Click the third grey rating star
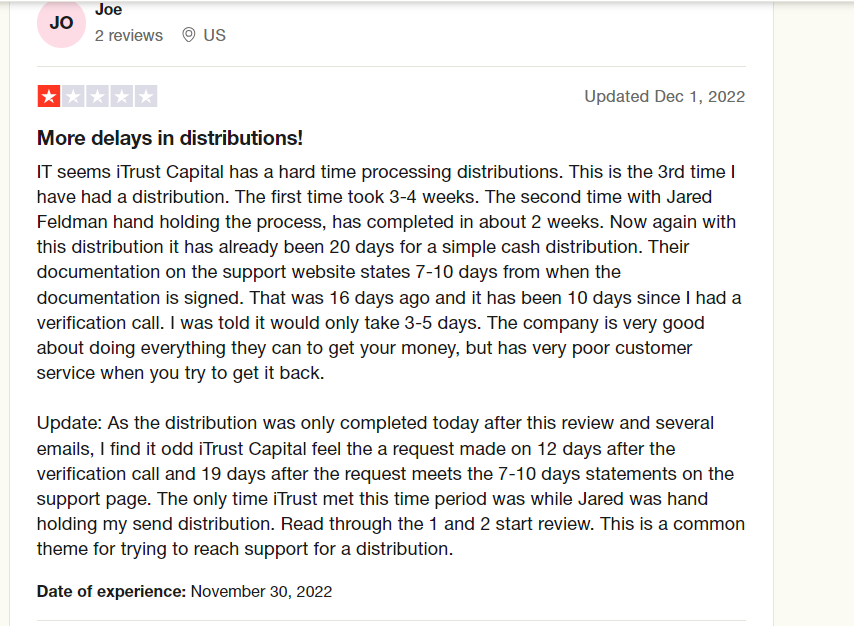This screenshot has width=854, height=626. (97, 96)
